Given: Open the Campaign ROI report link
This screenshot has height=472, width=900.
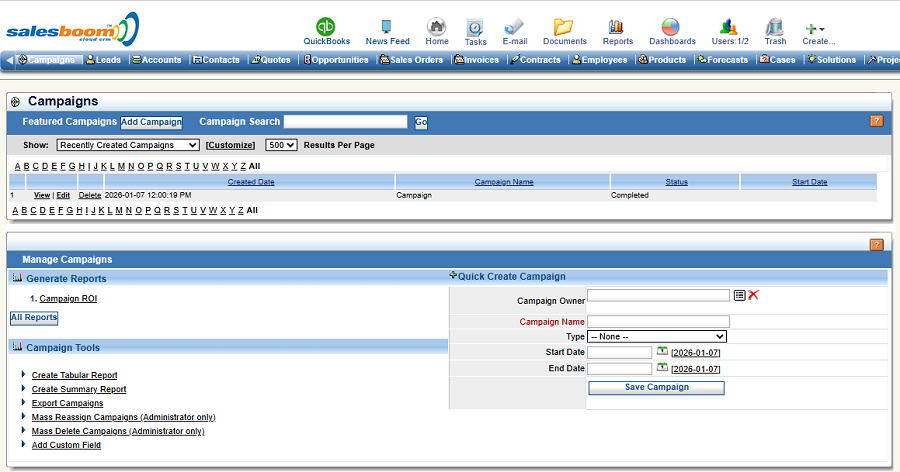Looking at the screenshot, I should [68, 299].
